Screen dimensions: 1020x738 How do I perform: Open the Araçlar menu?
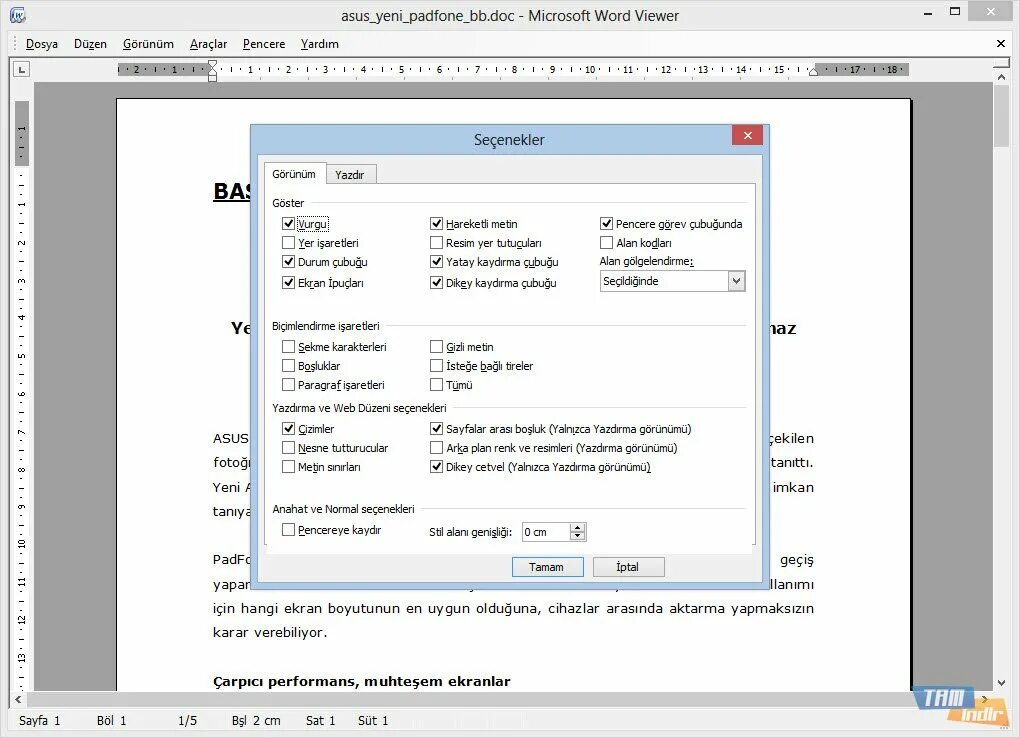(208, 44)
